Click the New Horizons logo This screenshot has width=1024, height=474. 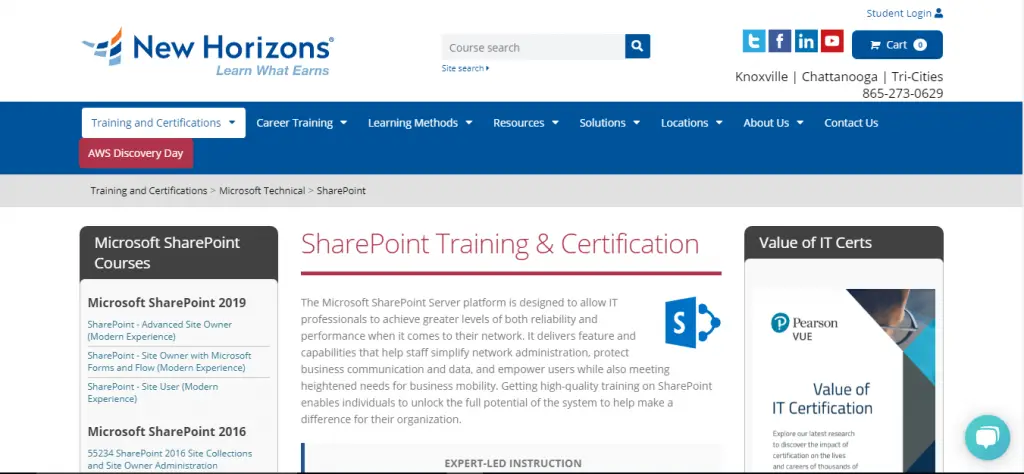(x=208, y=51)
